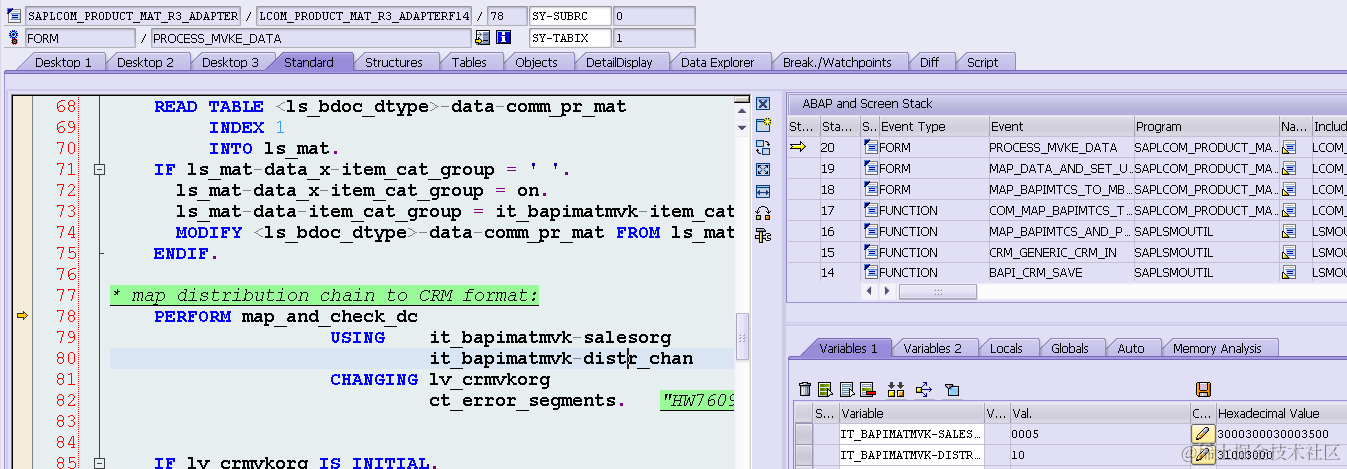This screenshot has height=469, width=1347.
Task: Click the CRM_GENERIC_CRM_IN event cell
Action: point(1060,252)
